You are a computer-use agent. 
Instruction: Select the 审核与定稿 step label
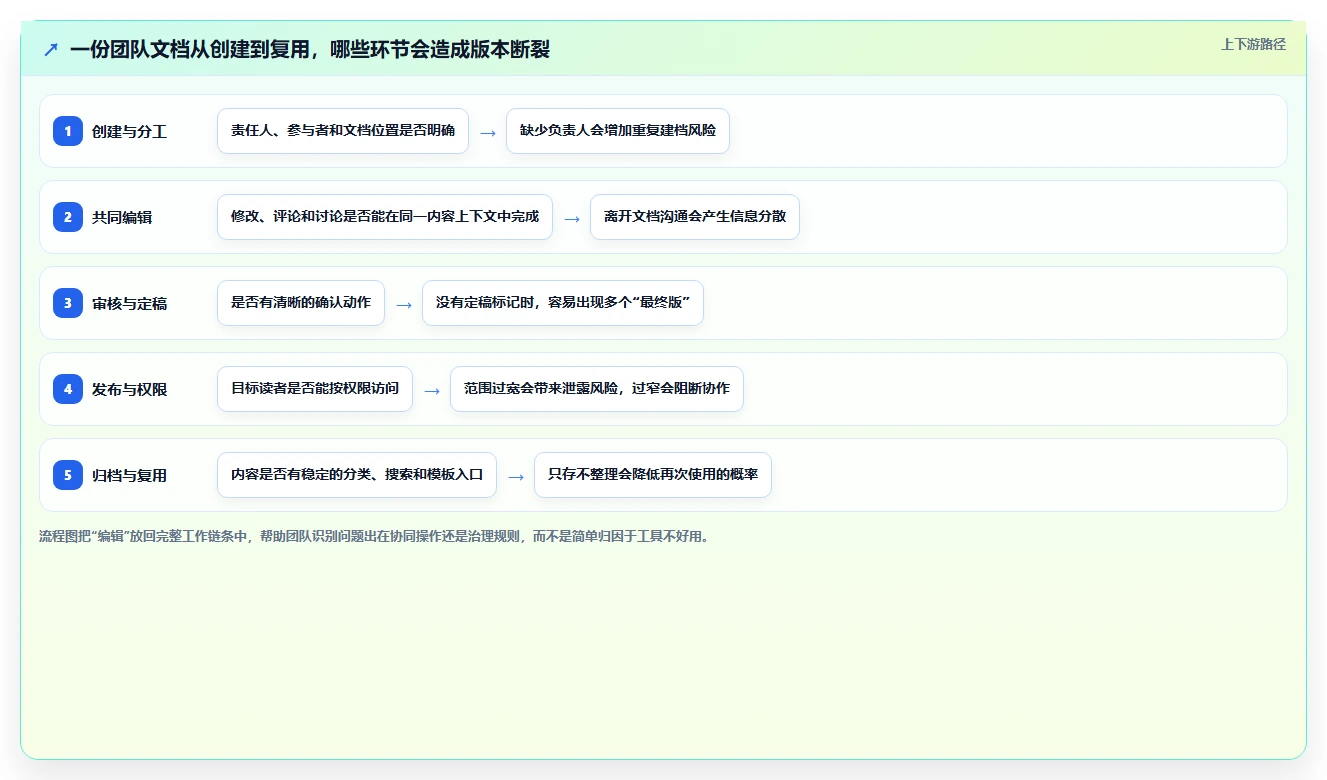coord(129,303)
